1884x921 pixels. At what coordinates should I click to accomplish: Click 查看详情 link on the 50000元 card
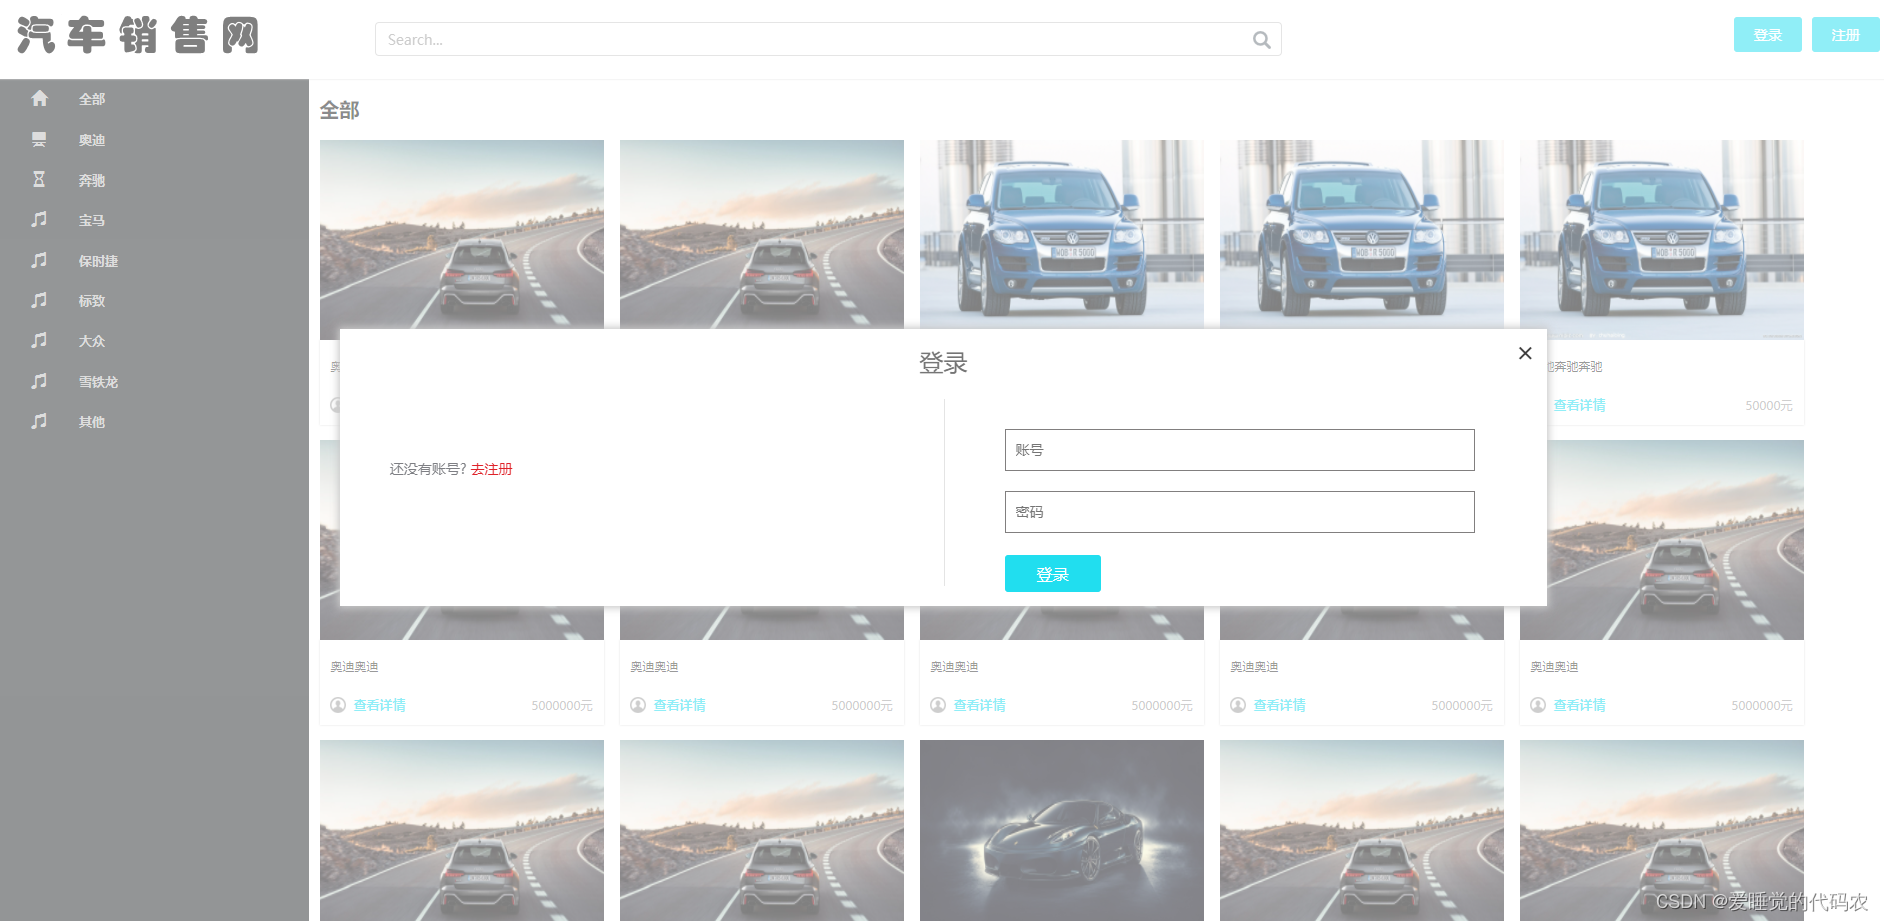[x=1579, y=405]
